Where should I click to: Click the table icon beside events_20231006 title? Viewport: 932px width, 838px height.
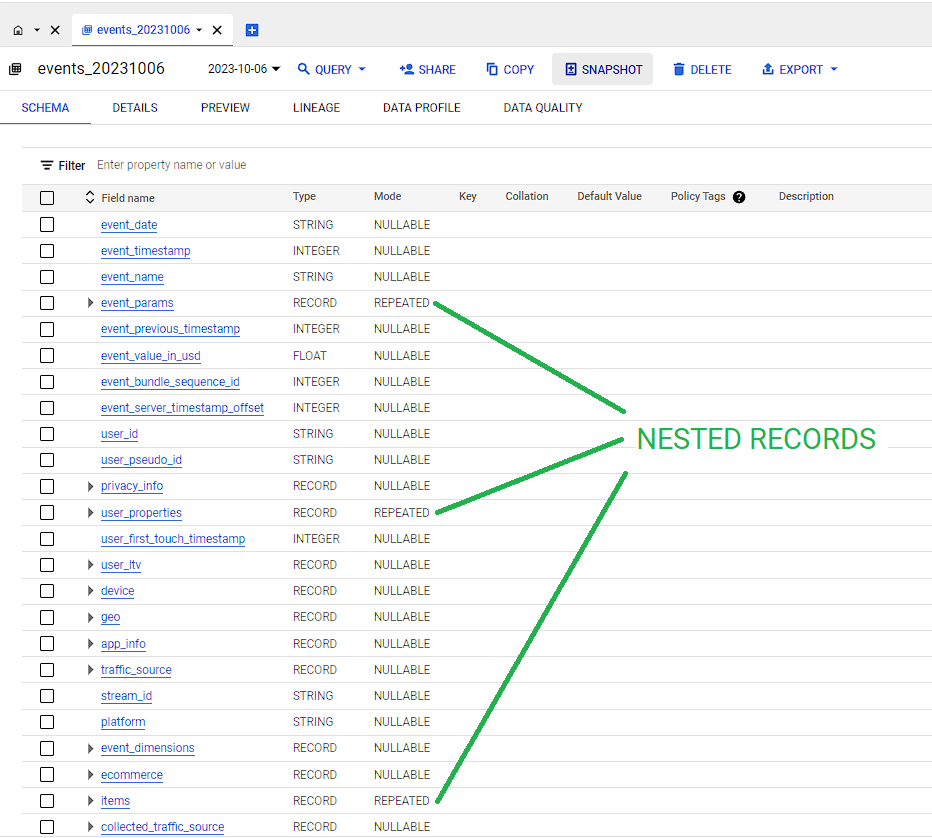(15, 69)
